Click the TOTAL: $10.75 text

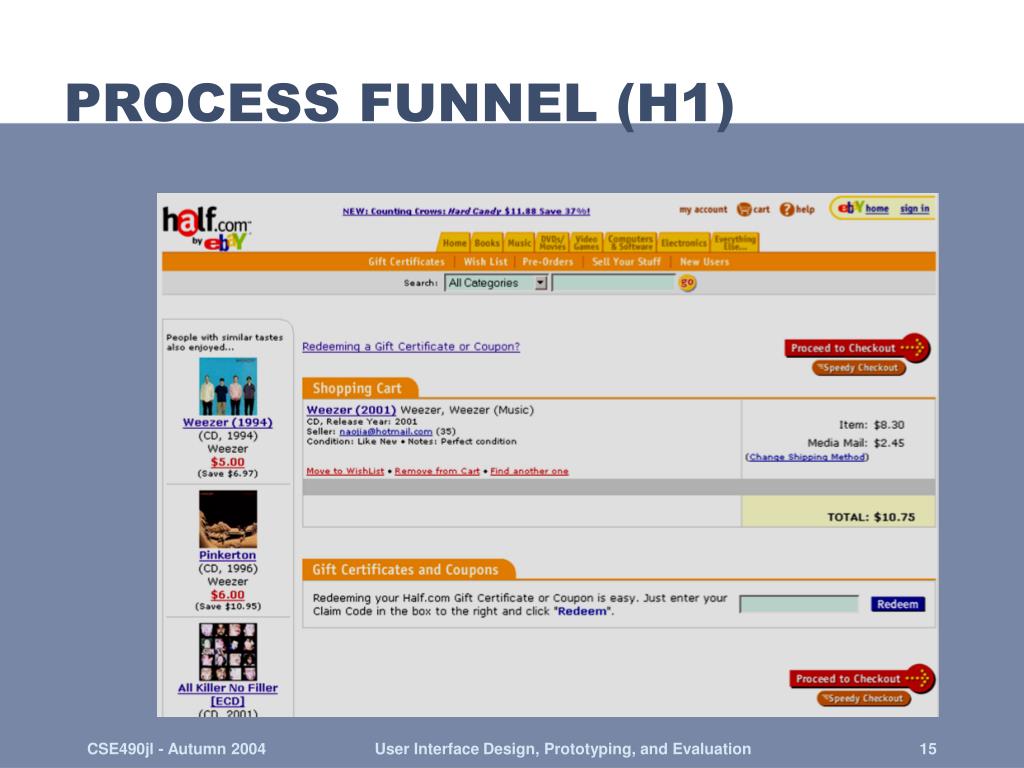[x=871, y=517]
